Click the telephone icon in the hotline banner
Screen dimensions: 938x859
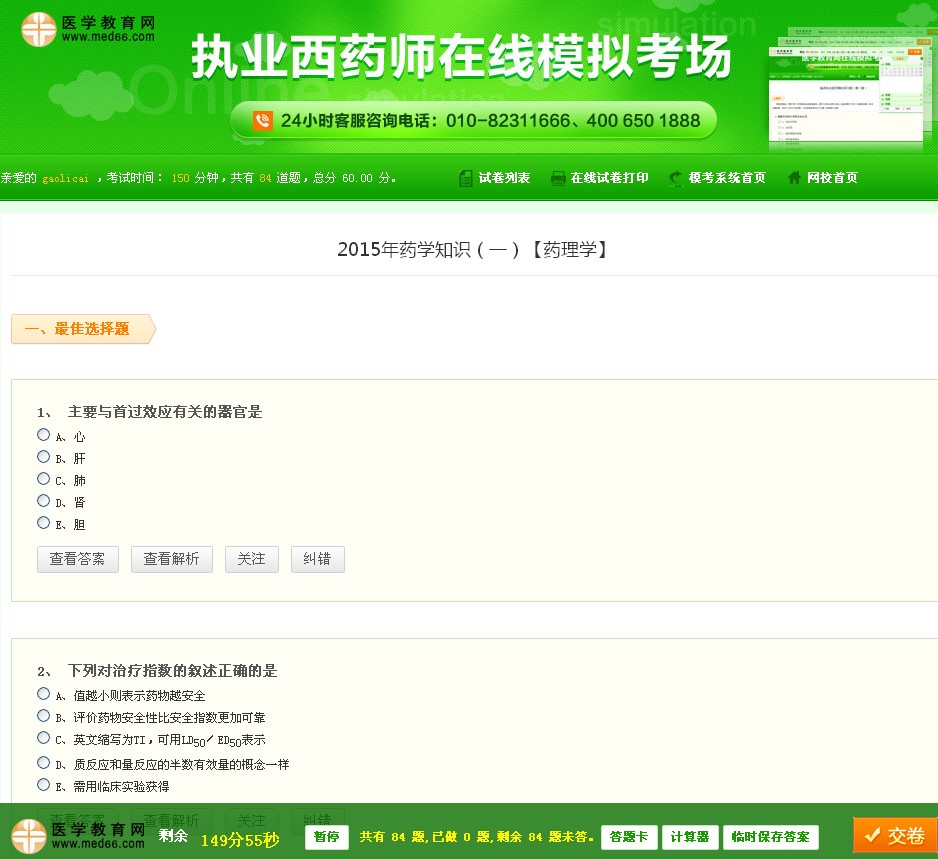261,119
